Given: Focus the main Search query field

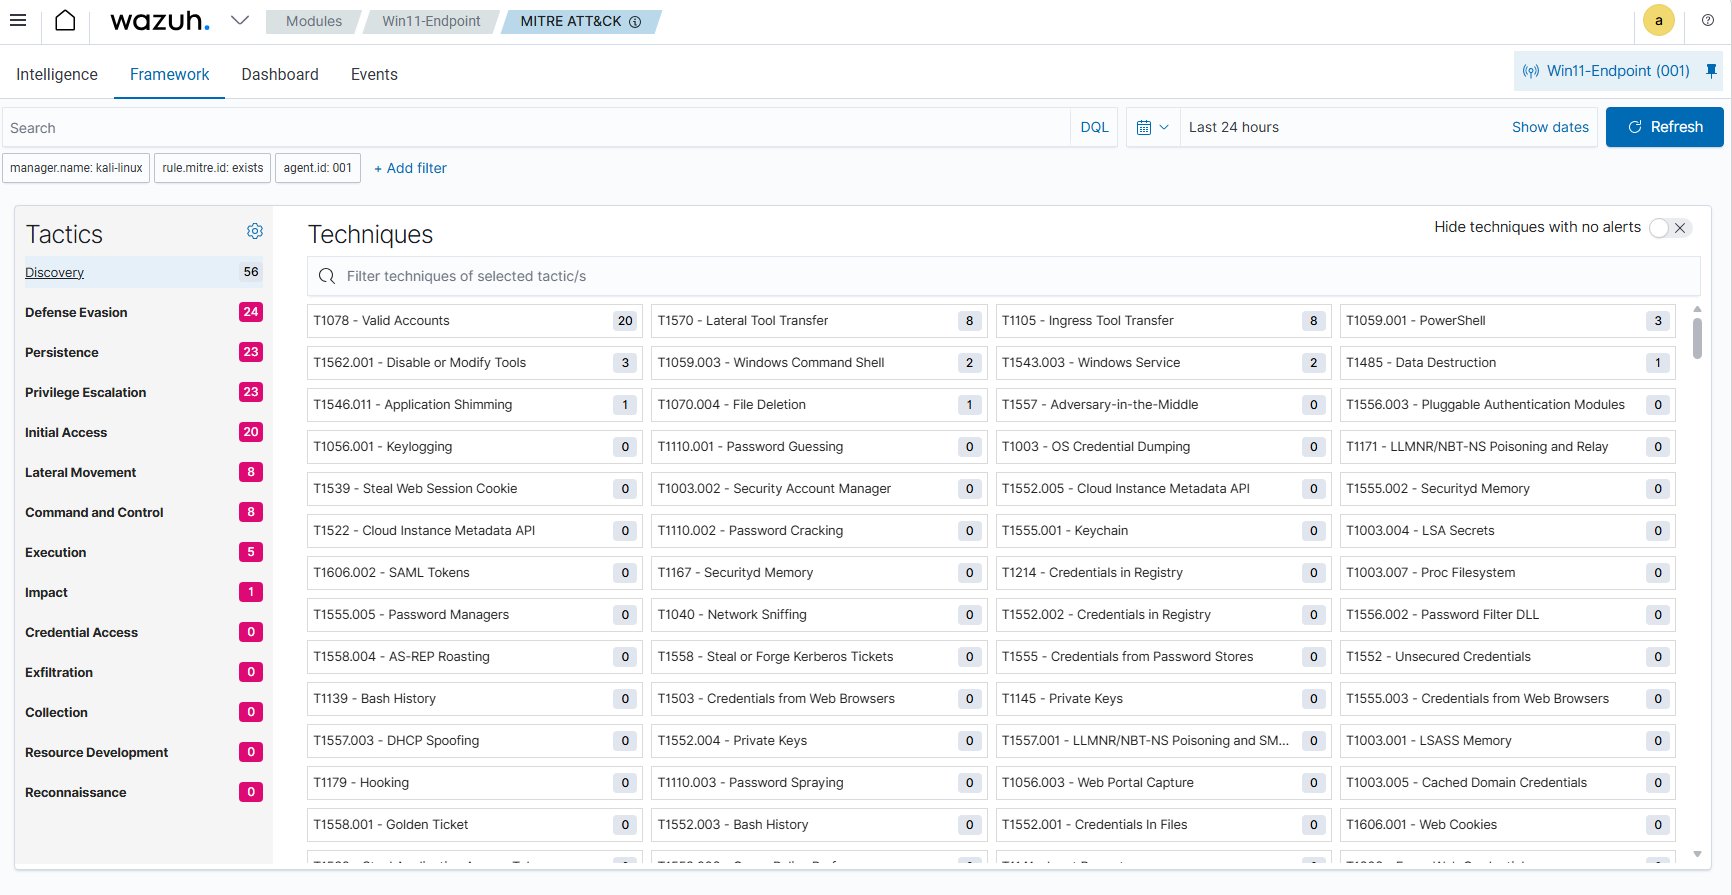Looking at the screenshot, I should pyautogui.click(x=536, y=128).
